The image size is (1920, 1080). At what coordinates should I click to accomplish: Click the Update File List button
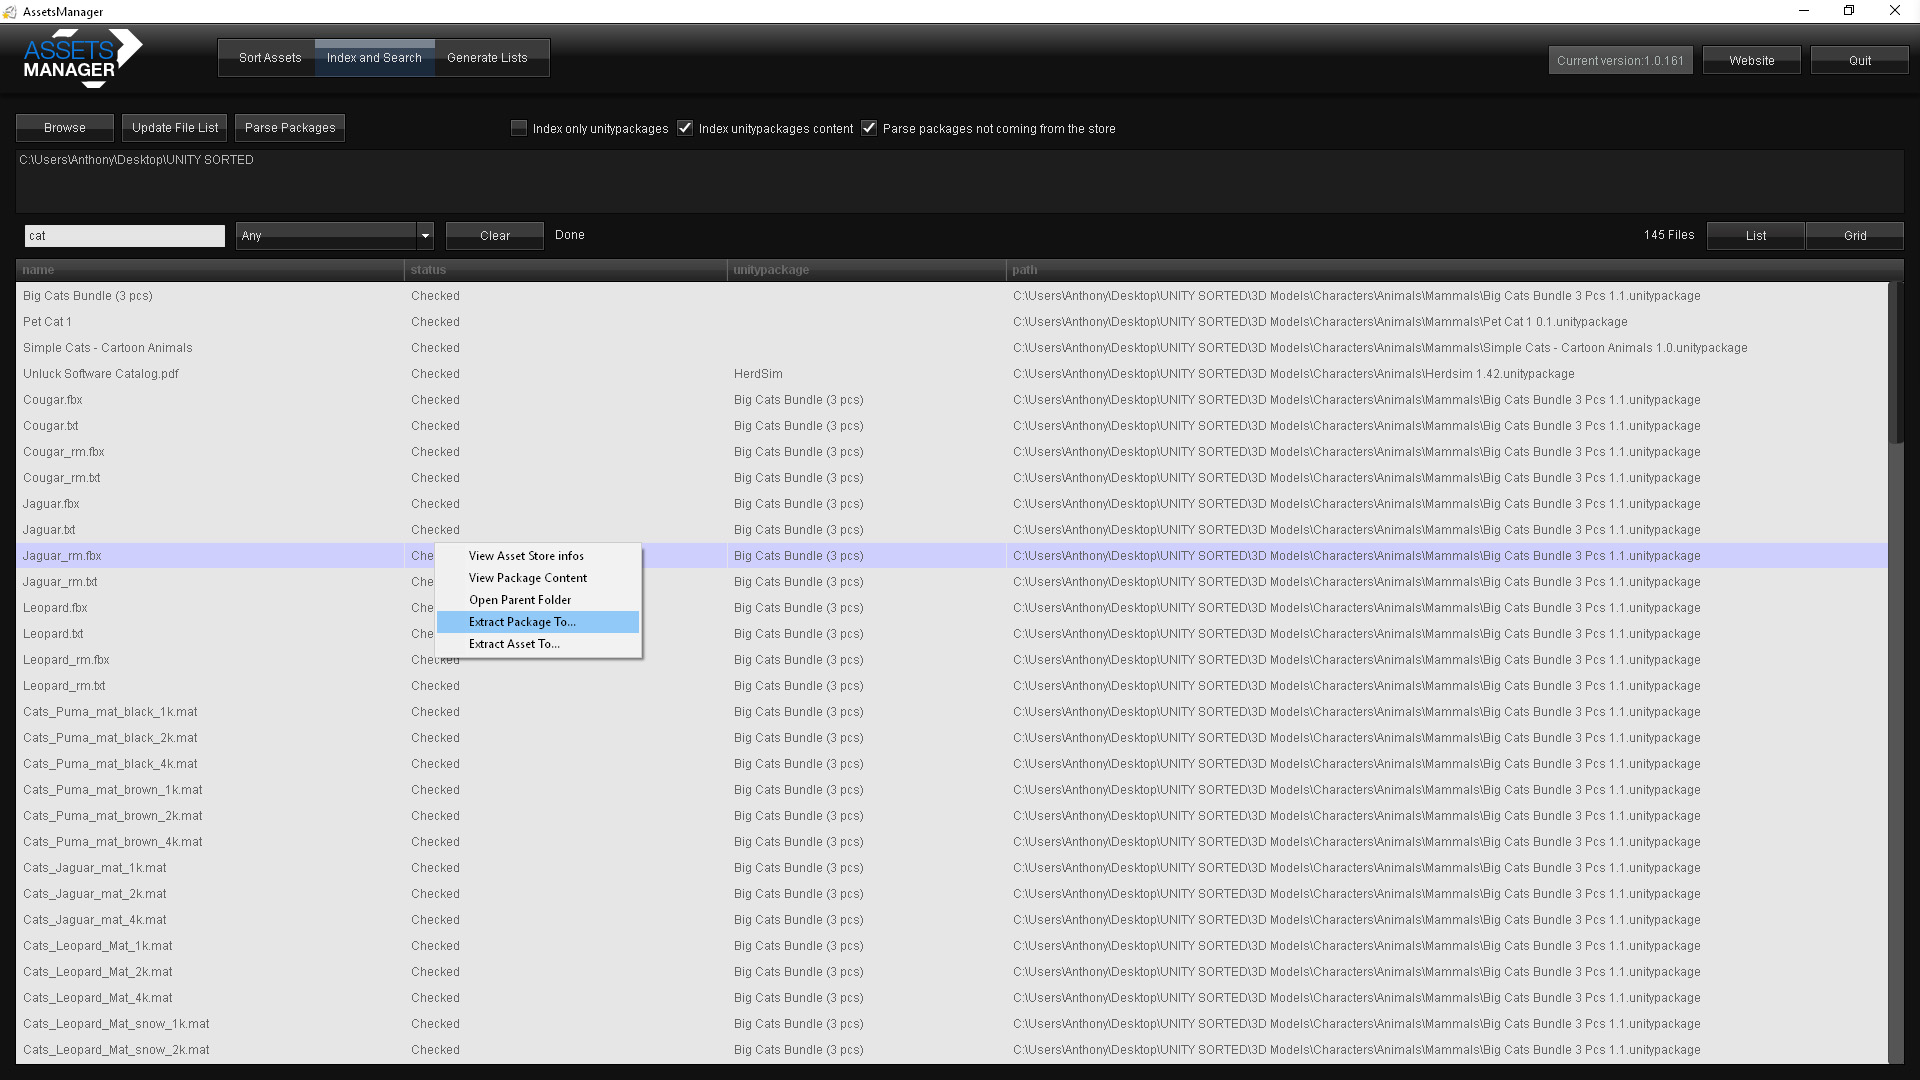pos(173,127)
